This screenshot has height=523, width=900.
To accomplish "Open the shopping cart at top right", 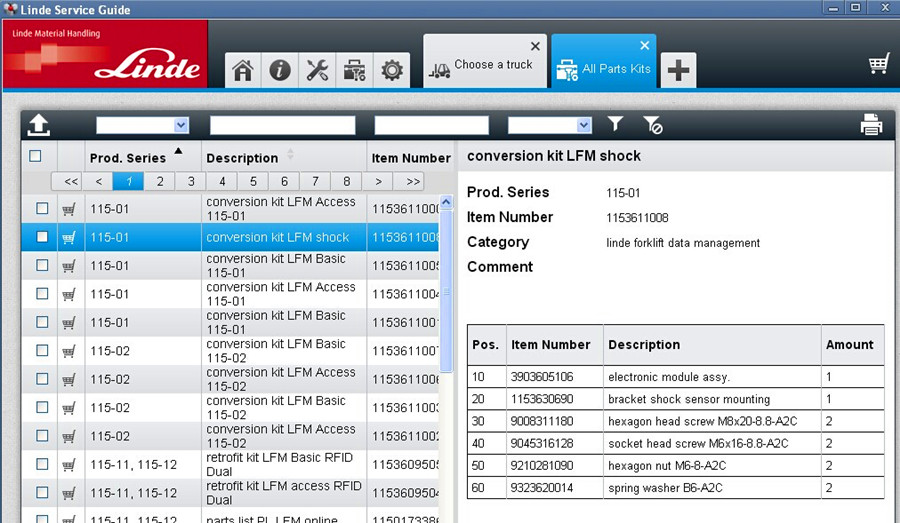I will [x=879, y=63].
